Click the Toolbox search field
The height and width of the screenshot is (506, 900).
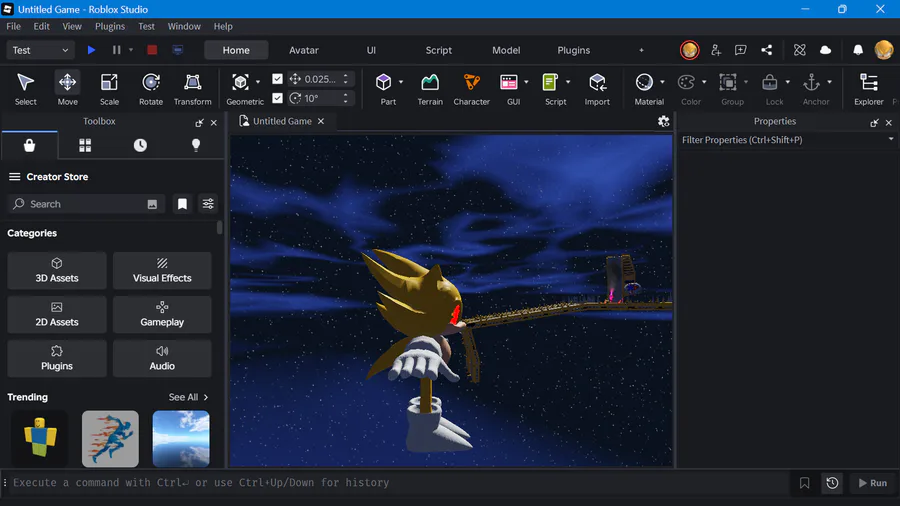(86, 204)
